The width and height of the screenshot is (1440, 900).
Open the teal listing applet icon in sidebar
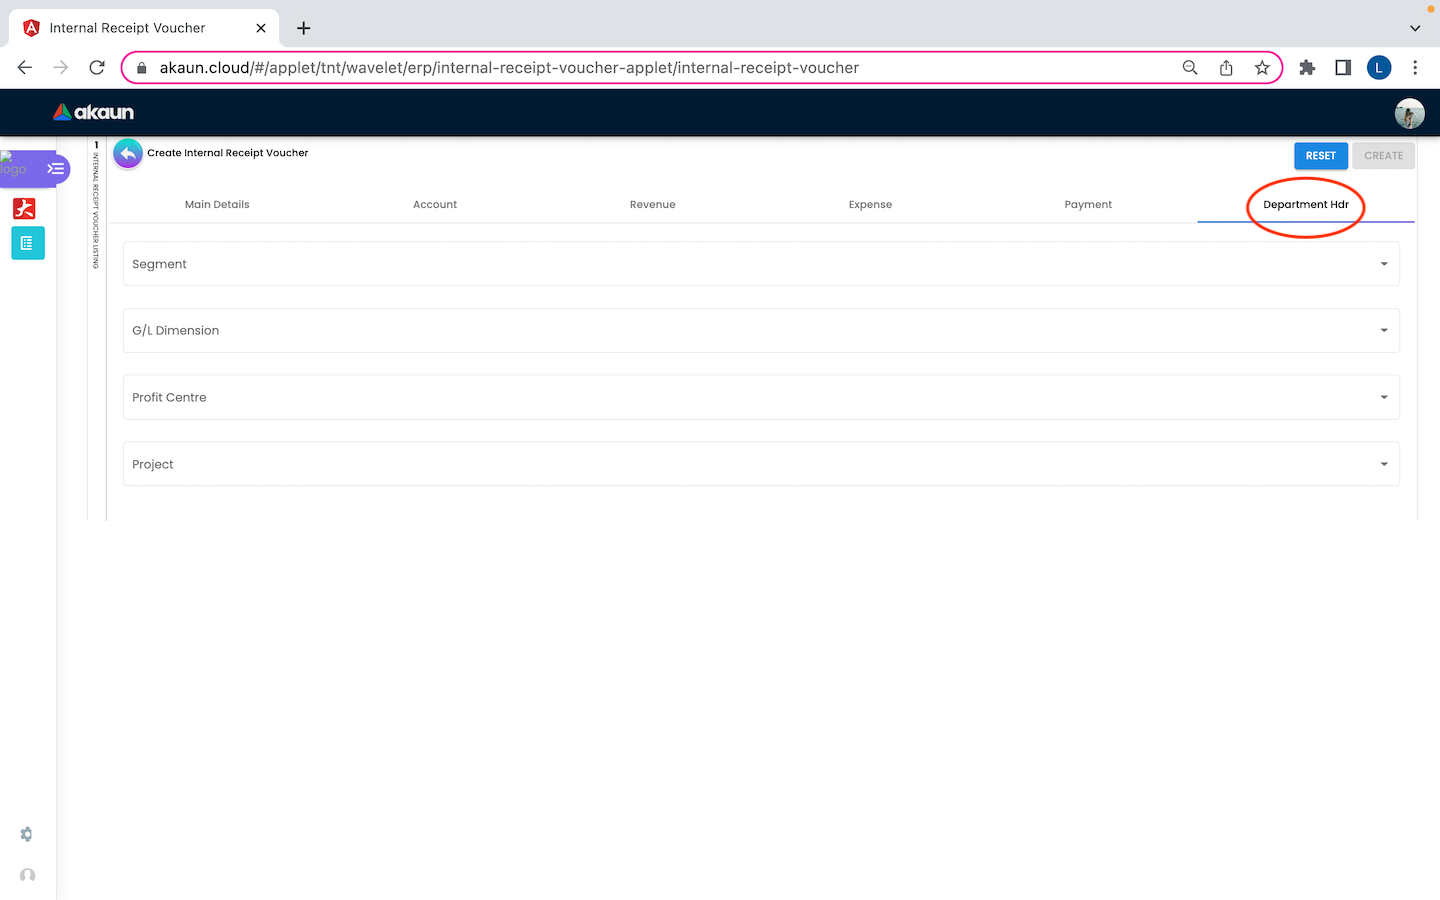point(28,243)
